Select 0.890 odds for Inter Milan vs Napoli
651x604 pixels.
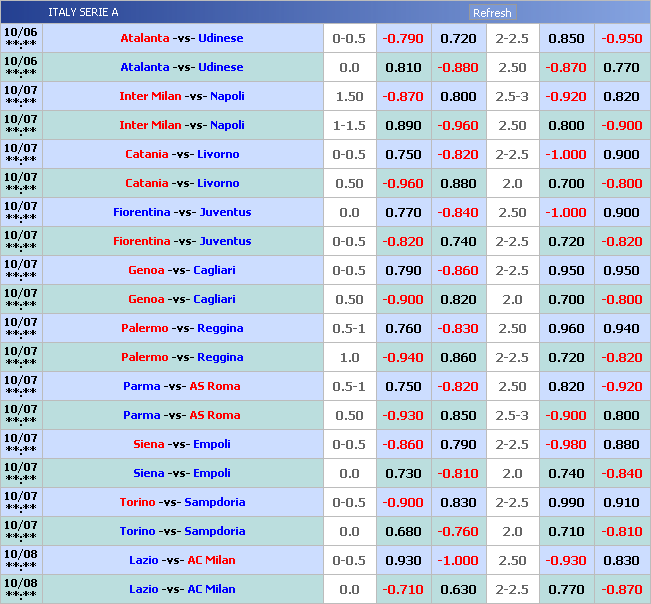pos(403,126)
